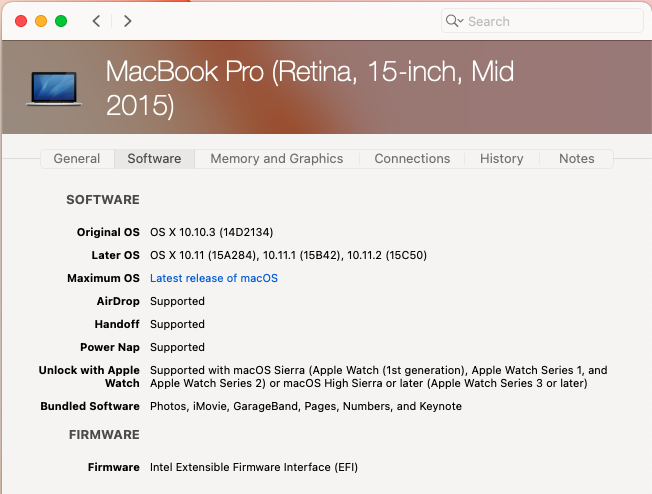The image size is (652, 494).
Task: Select the Software tab
Action: coord(154,159)
